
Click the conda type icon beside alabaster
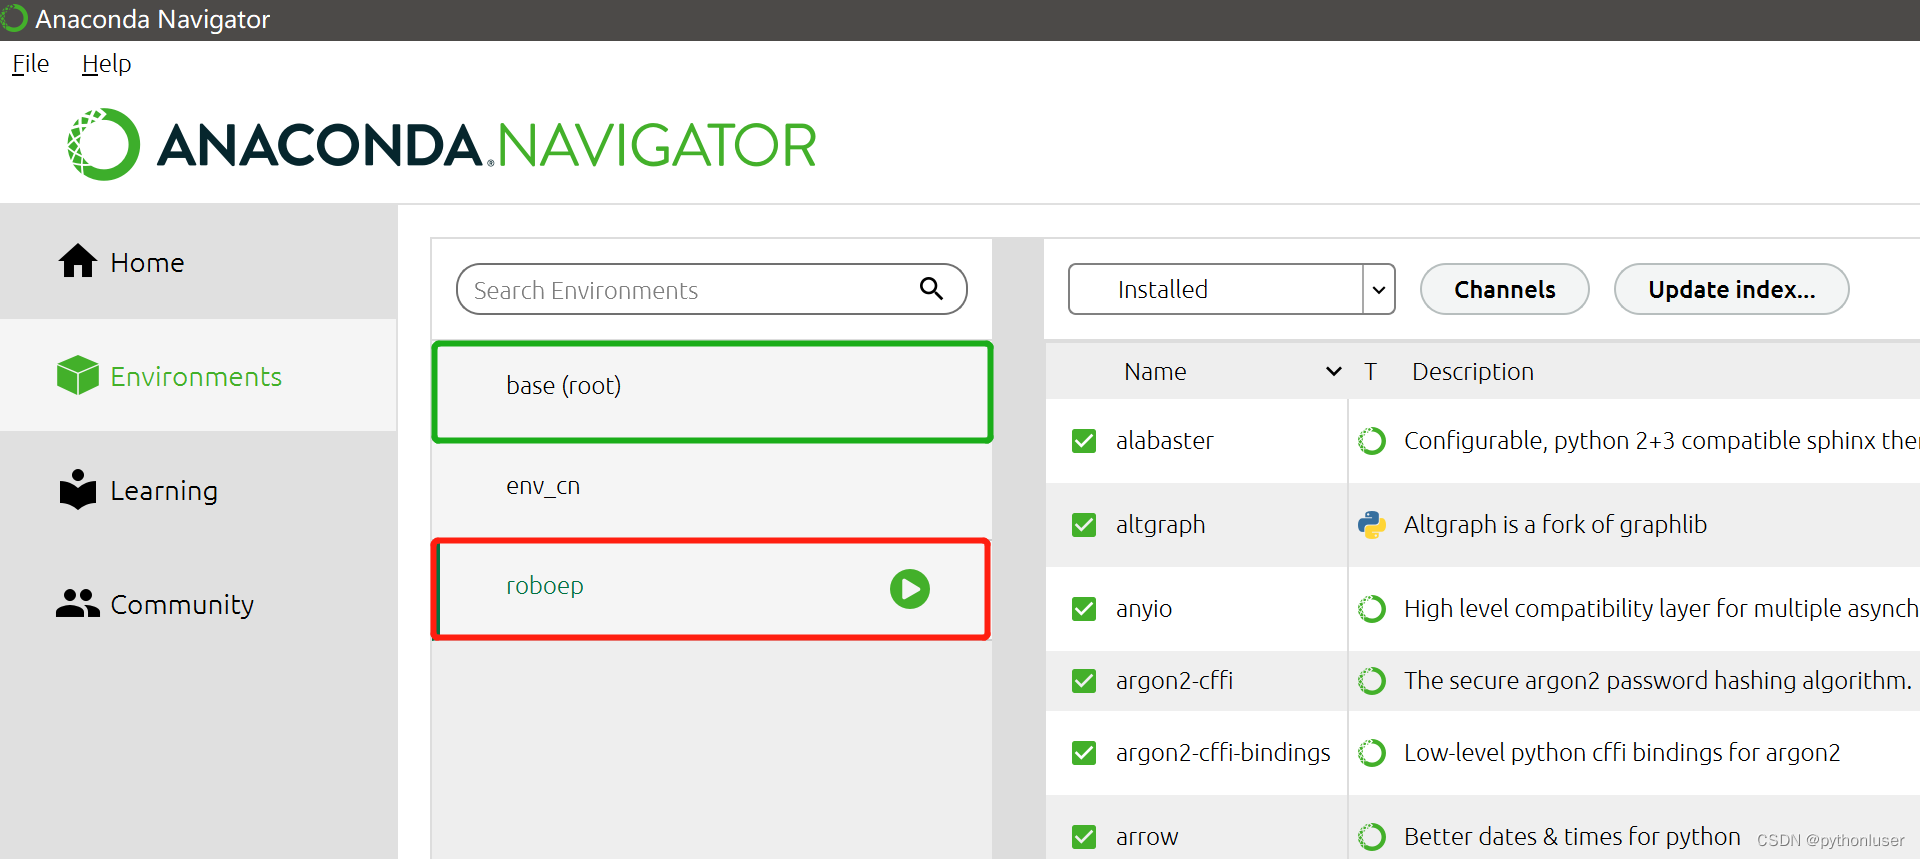pos(1372,441)
